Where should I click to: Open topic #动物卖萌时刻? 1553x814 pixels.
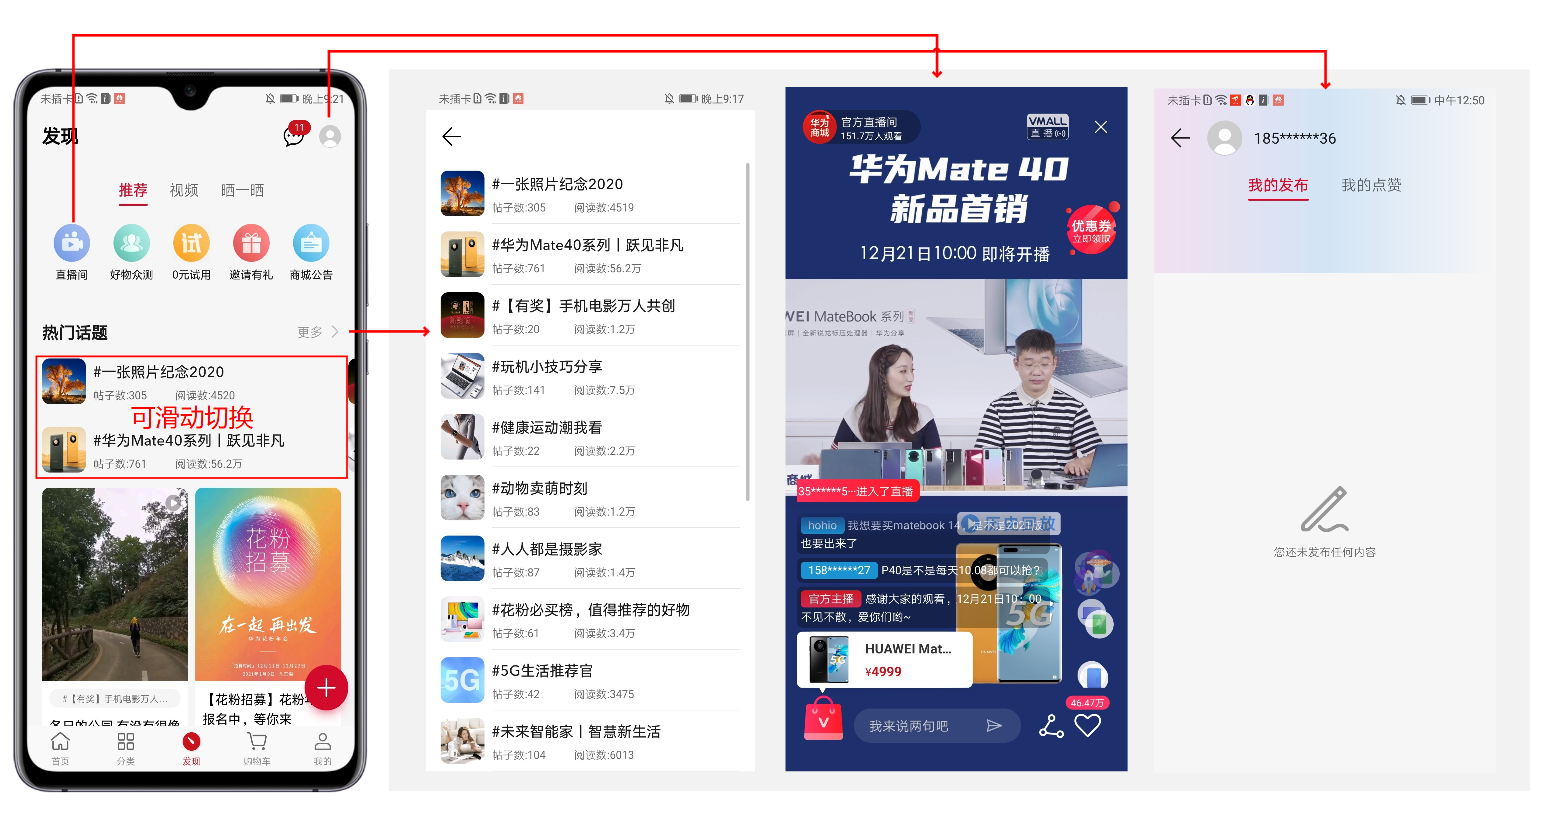pos(590,498)
